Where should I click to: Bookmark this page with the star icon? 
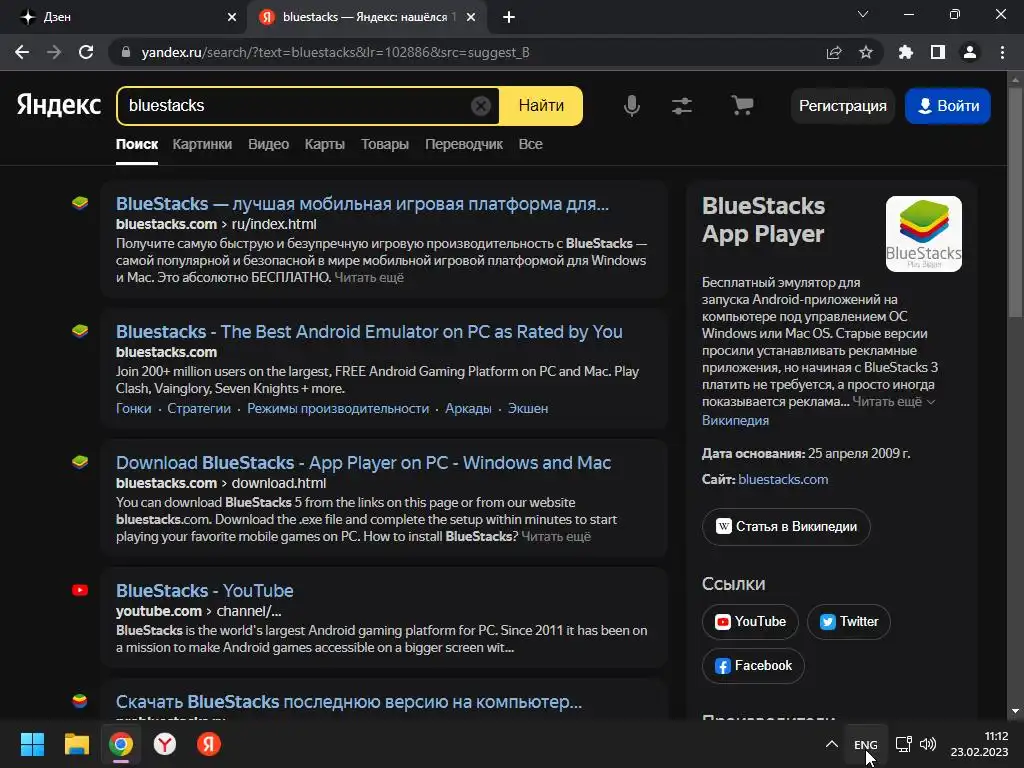[x=866, y=52]
